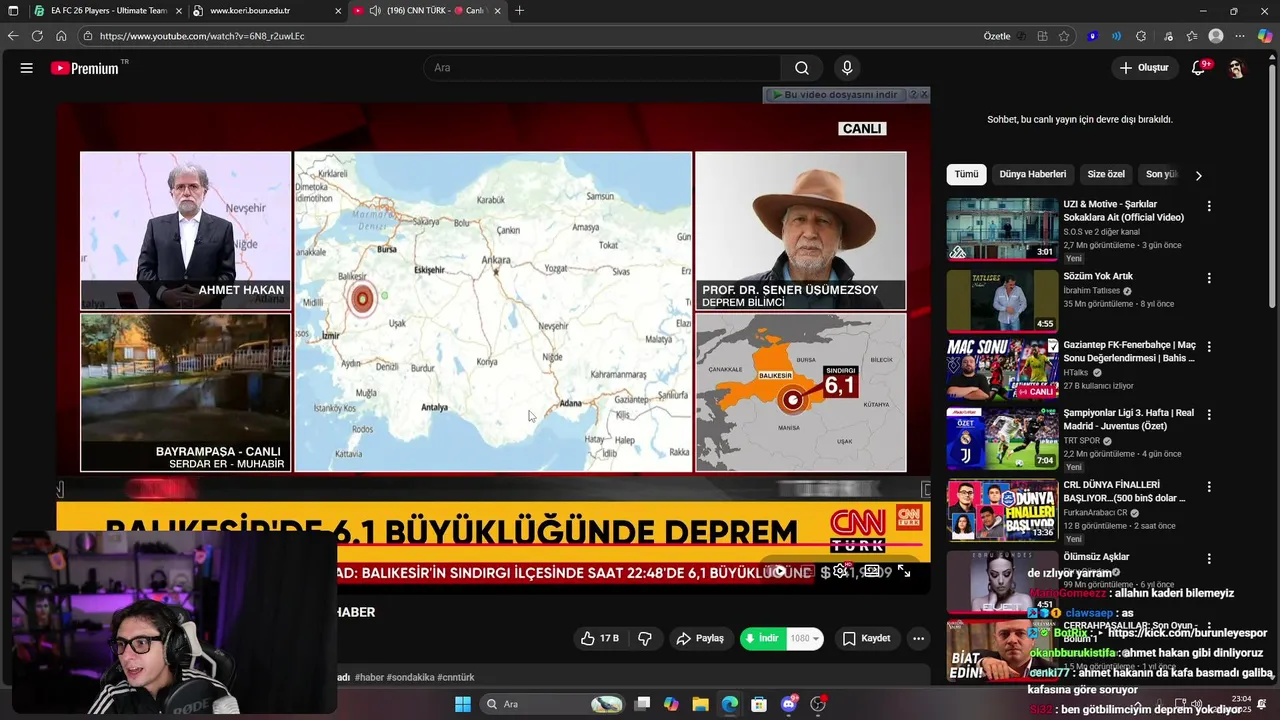Open the notifications bell
1280x720 pixels.
(1199, 68)
